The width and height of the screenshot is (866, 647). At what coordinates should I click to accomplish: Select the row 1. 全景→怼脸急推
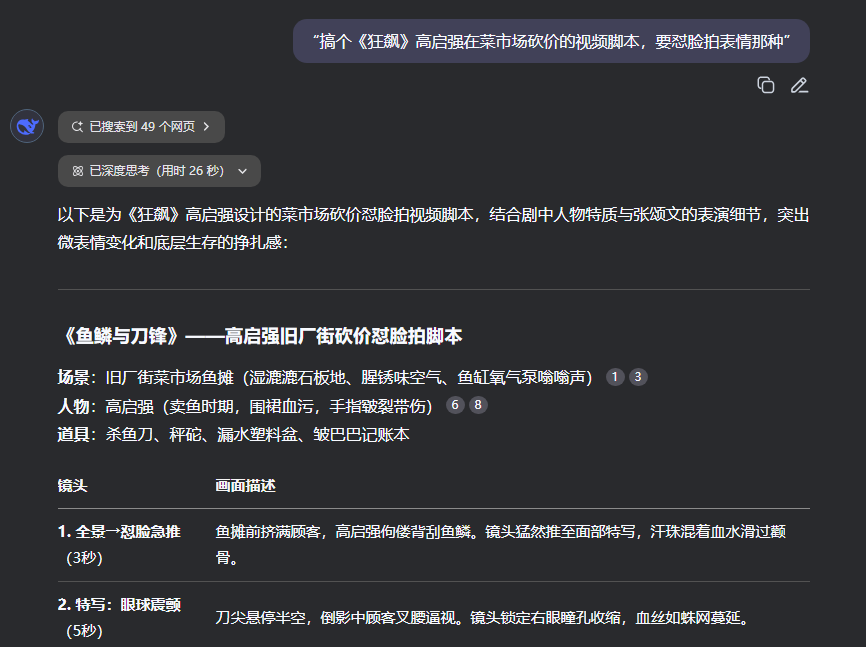coord(434,545)
